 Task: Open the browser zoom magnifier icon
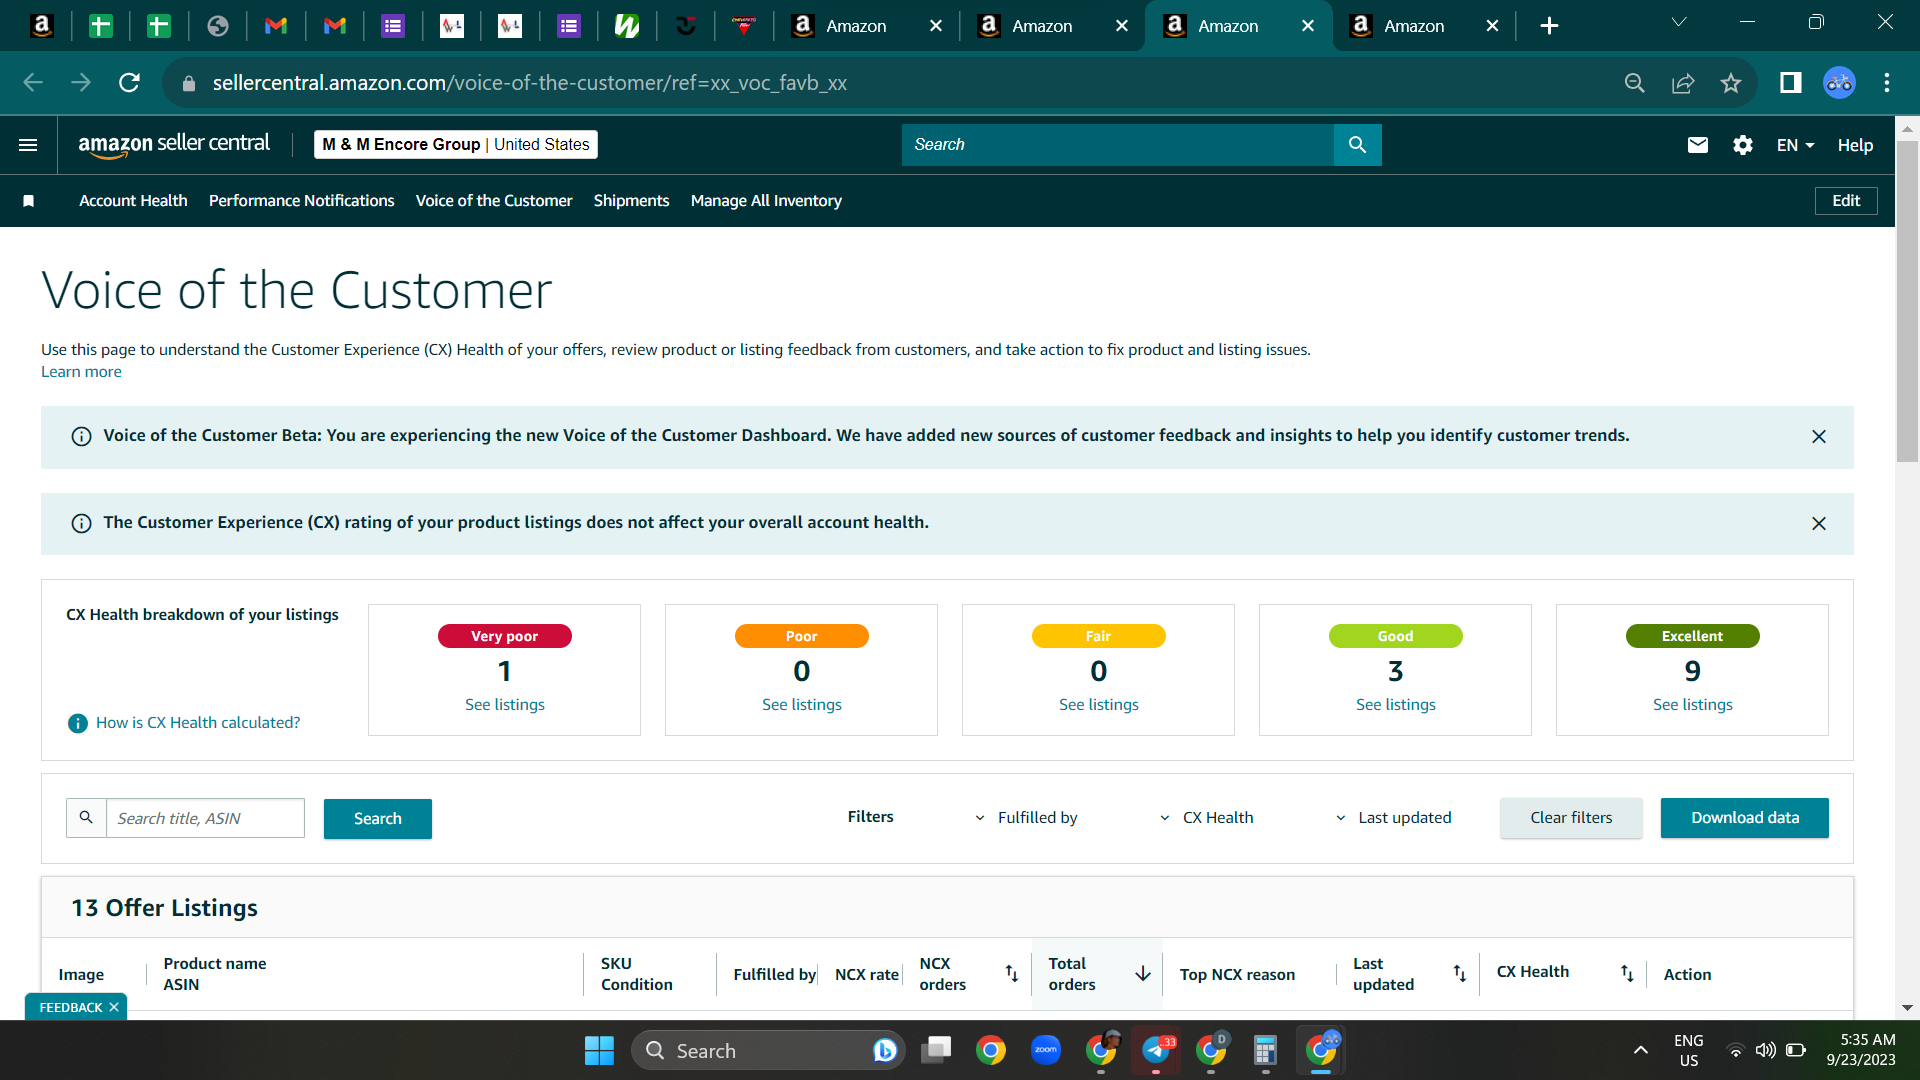[x=1635, y=83]
